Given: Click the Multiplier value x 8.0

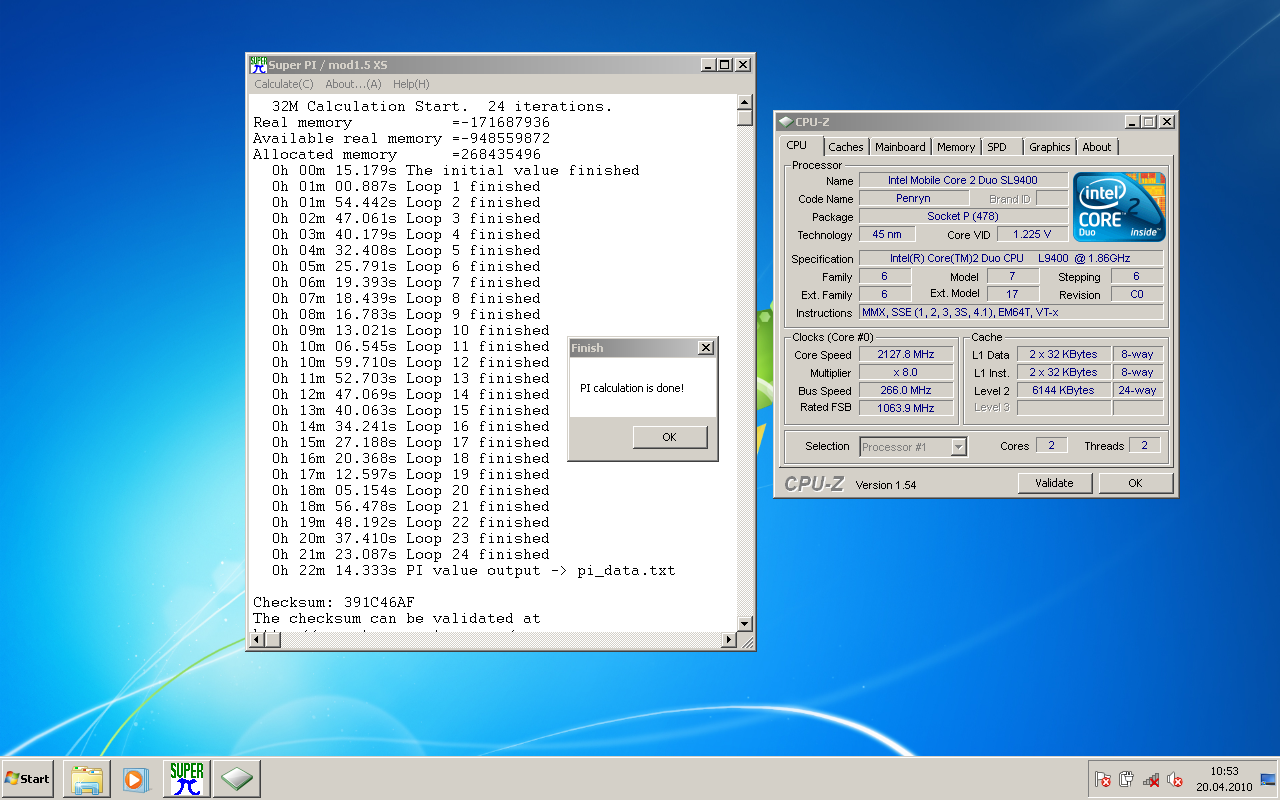Looking at the screenshot, I should (904, 373).
